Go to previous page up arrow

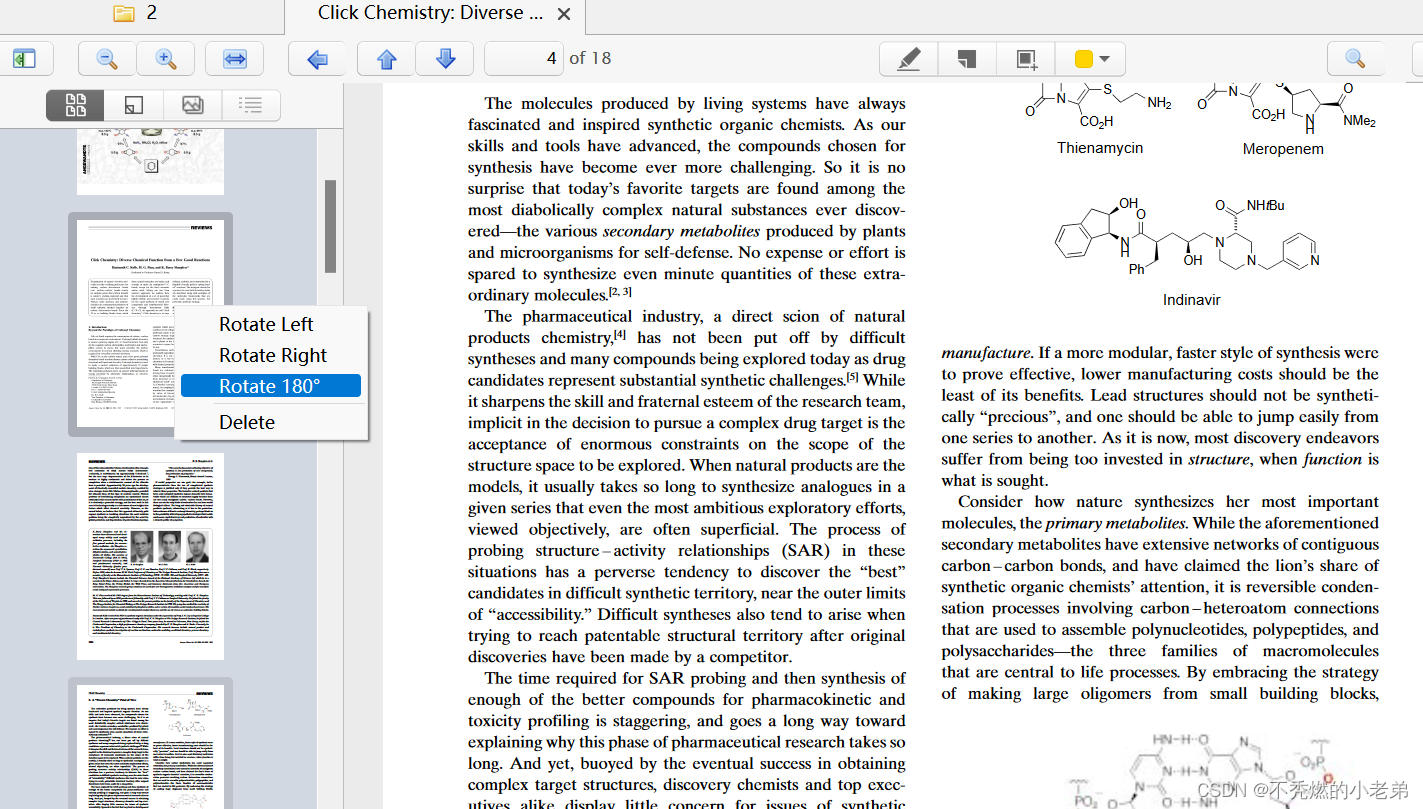[387, 59]
